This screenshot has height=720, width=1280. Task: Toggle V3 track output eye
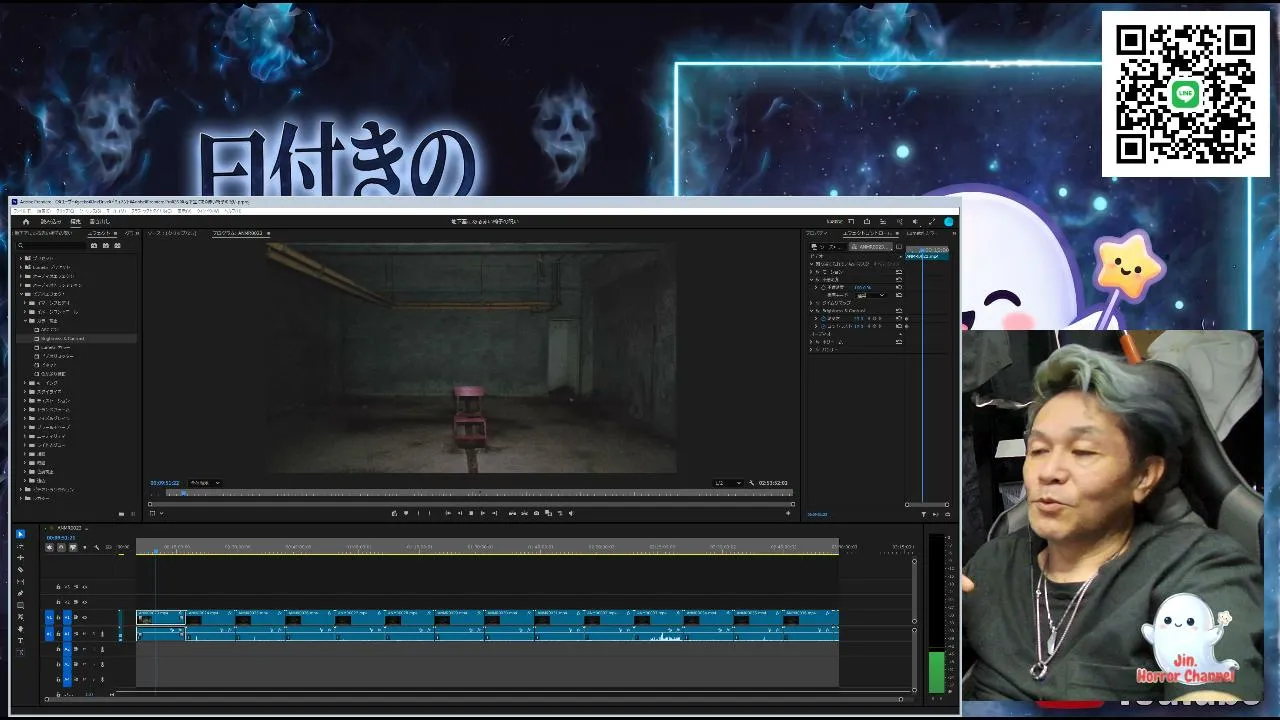85,587
